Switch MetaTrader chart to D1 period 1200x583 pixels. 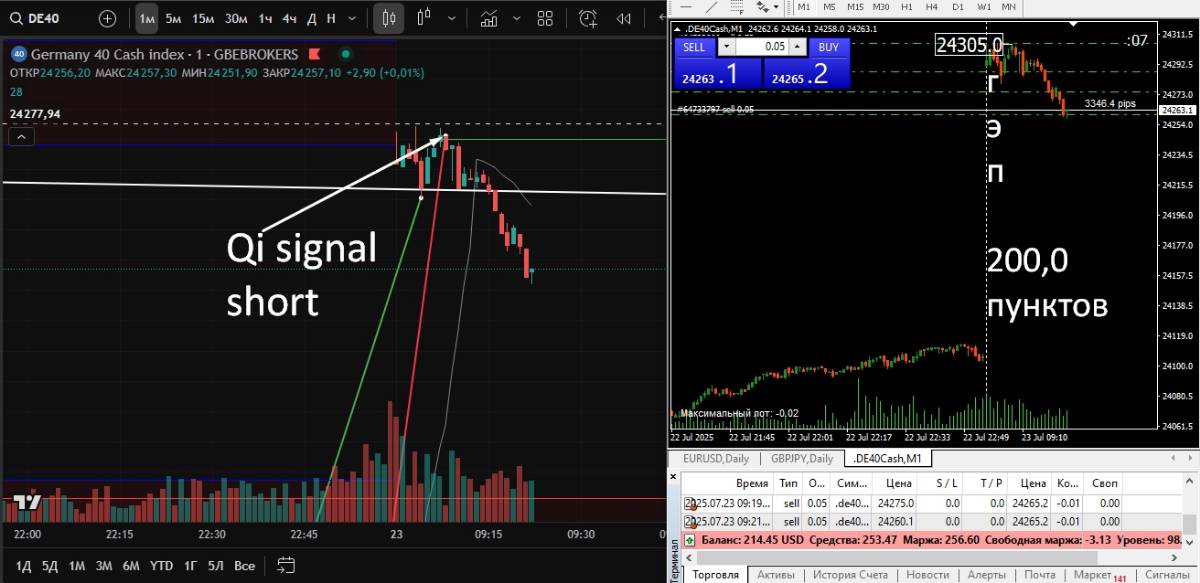click(958, 7)
